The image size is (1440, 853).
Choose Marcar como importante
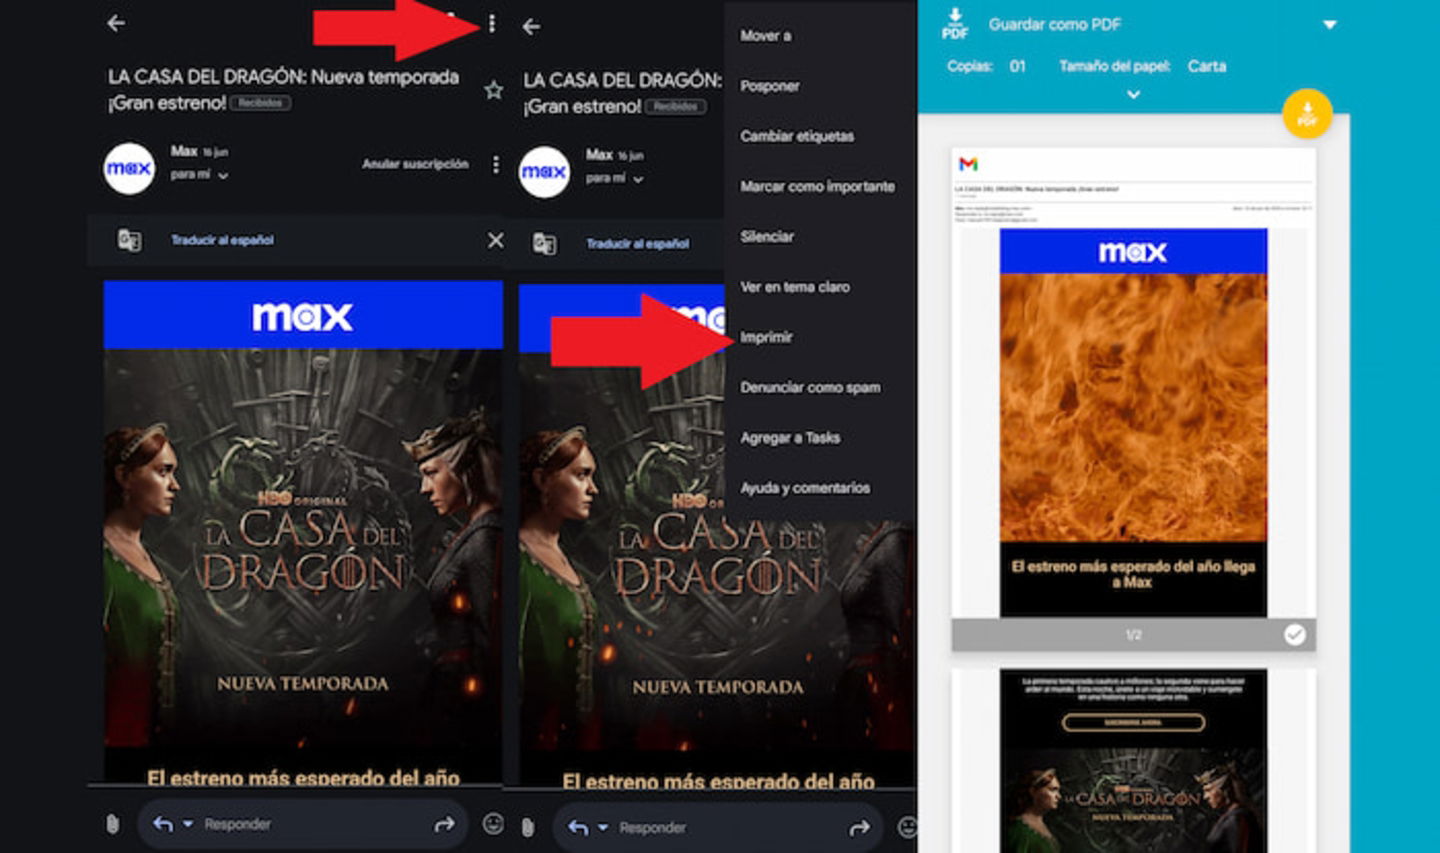(820, 186)
